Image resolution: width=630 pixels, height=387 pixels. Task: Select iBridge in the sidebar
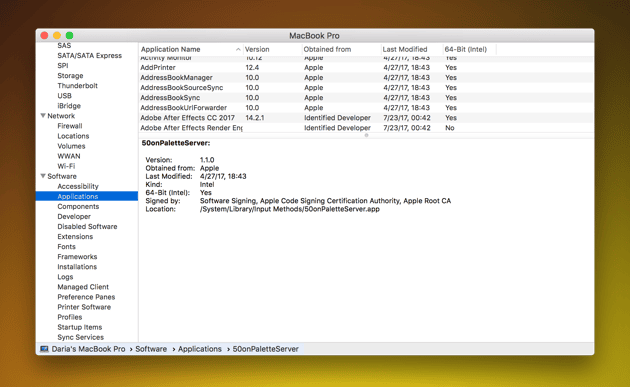click(x=69, y=106)
